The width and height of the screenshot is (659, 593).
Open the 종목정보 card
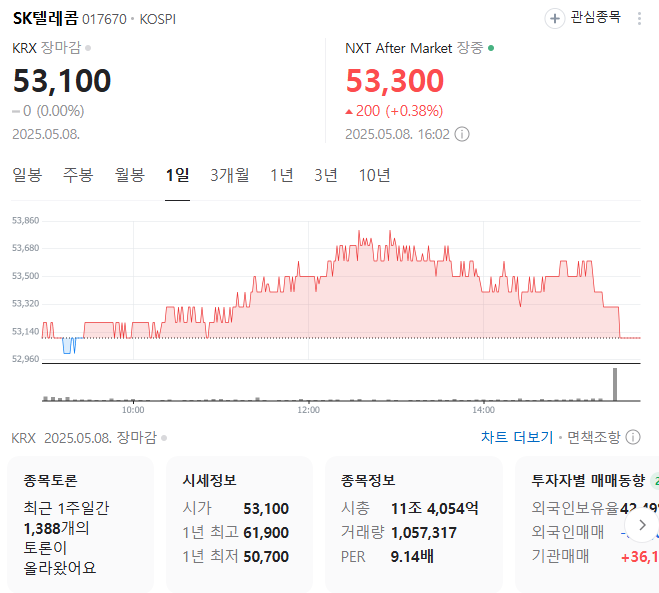click(x=414, y=524)
